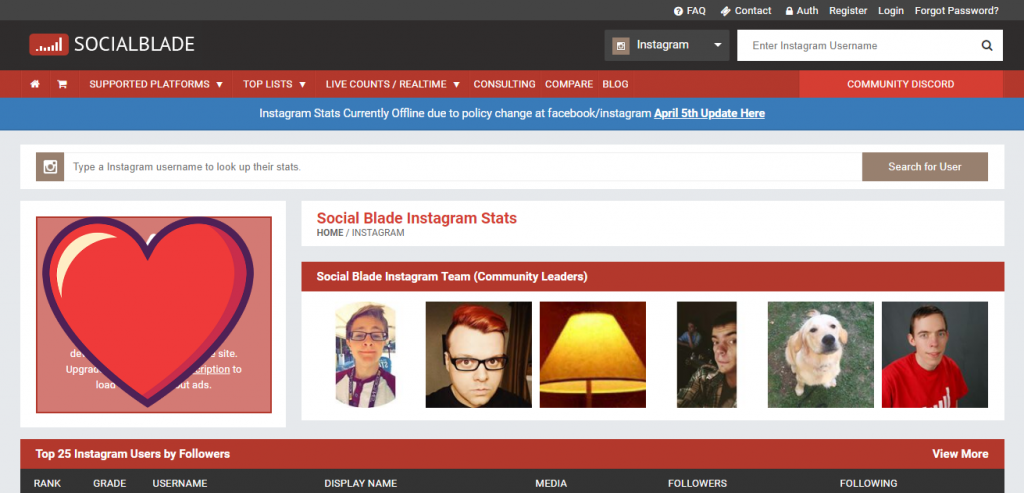Expand Live Counts / Realtime menu
Image resolution: width=1024 pixels, height=493 pixels.
(x=393, y=84)
